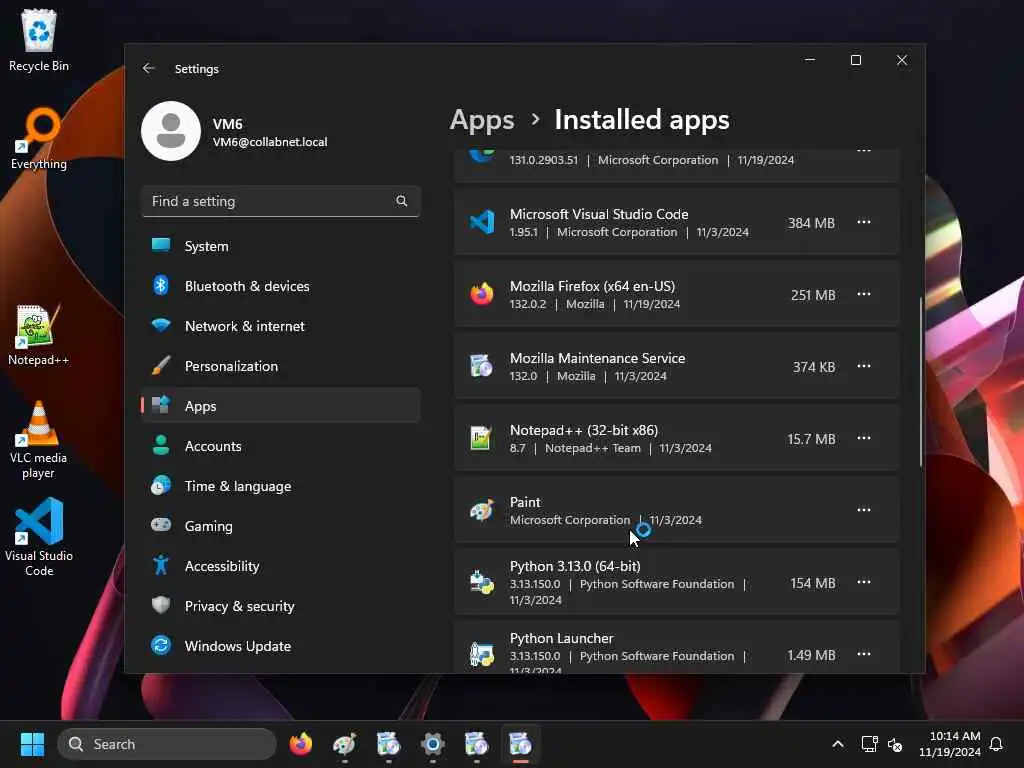Click the Settings gear in taskbar
Screen dimensions: 1024x768
coord(432,744)
